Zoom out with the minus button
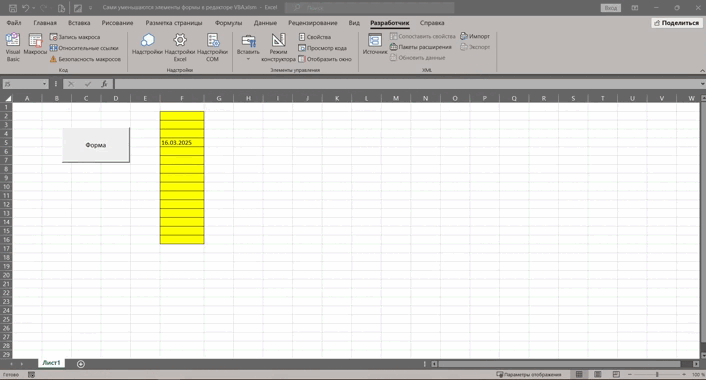This screenshot has height=380, width=706. (629, 375)
